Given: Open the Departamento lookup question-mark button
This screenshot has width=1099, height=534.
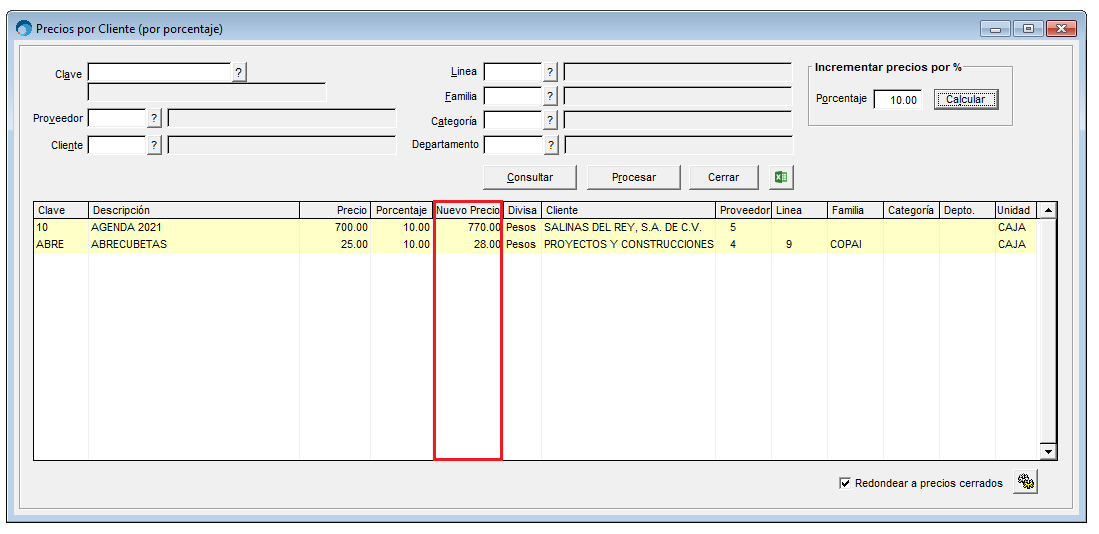Looking at the screenshot, I should point(551,145).
